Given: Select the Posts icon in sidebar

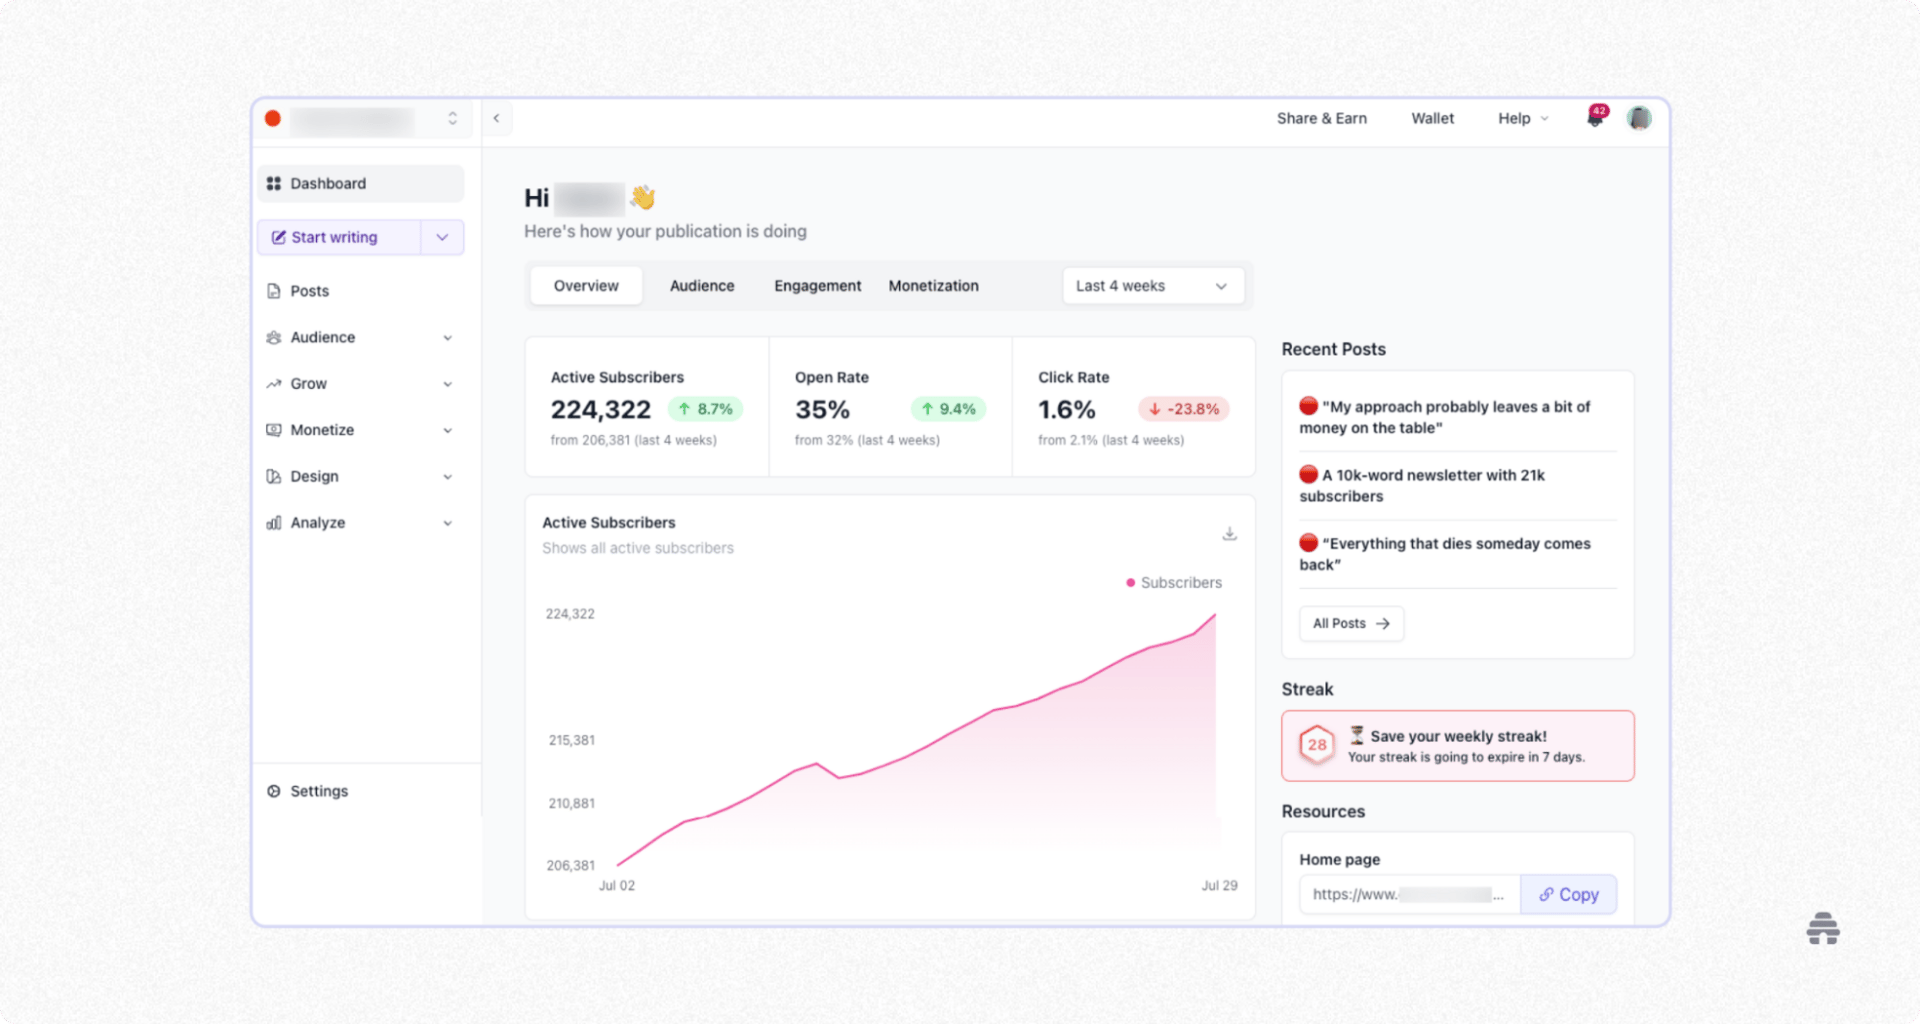Looking at the screenshot, I should (x=274, y=290).
